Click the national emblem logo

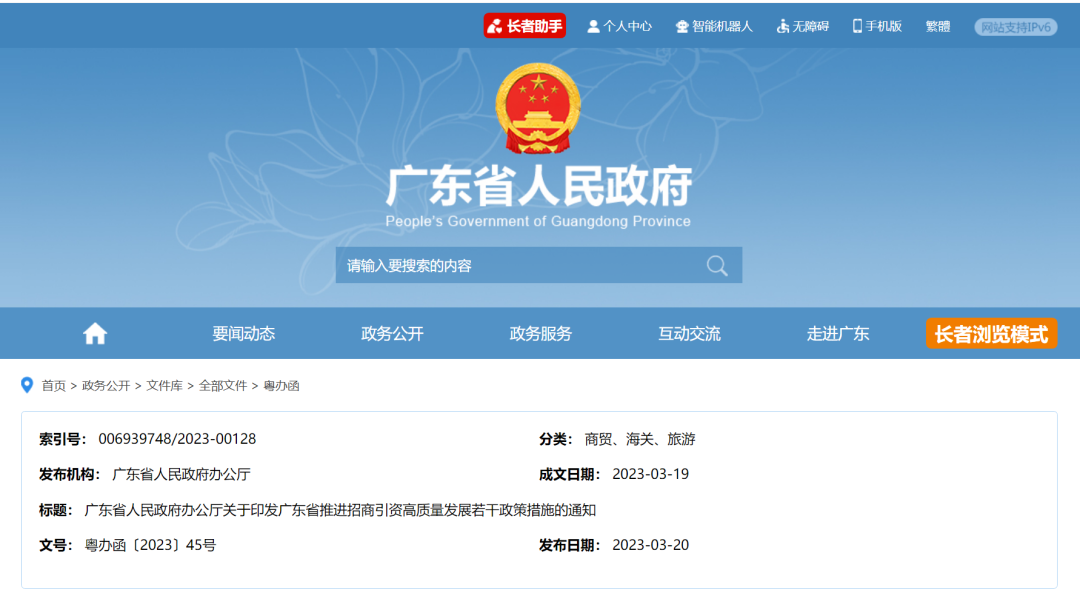coord(538,108)
